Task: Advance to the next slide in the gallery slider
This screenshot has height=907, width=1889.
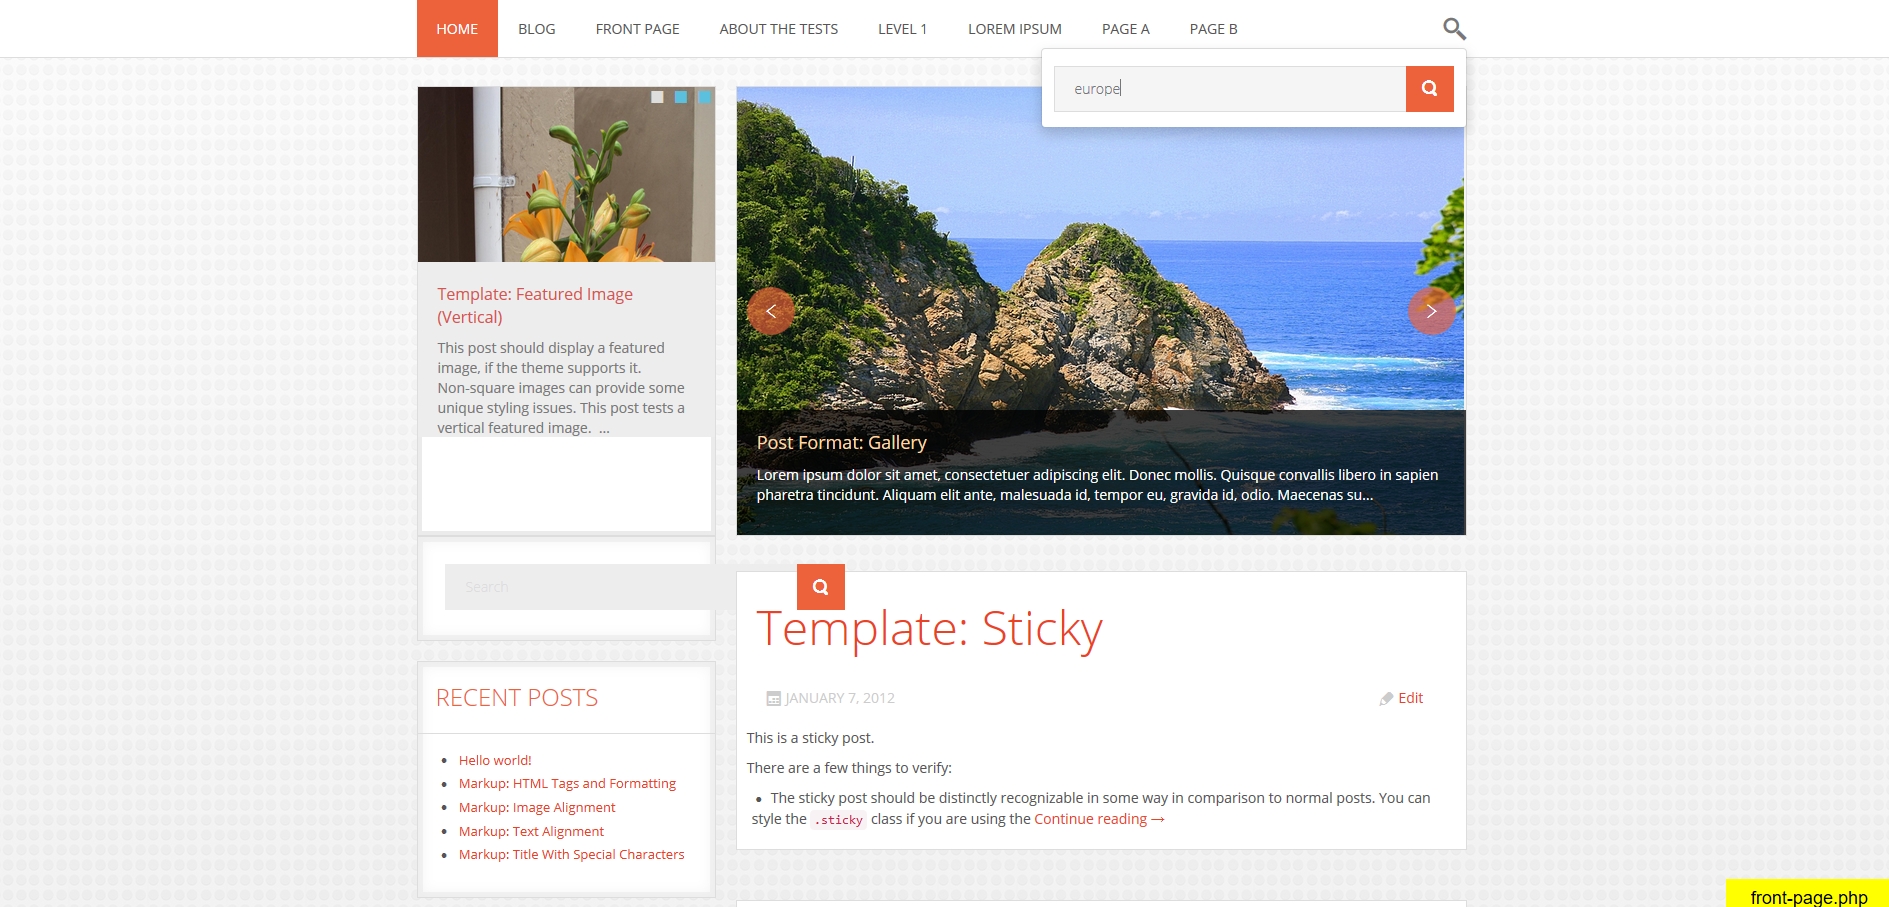Action: point(1431,311)
